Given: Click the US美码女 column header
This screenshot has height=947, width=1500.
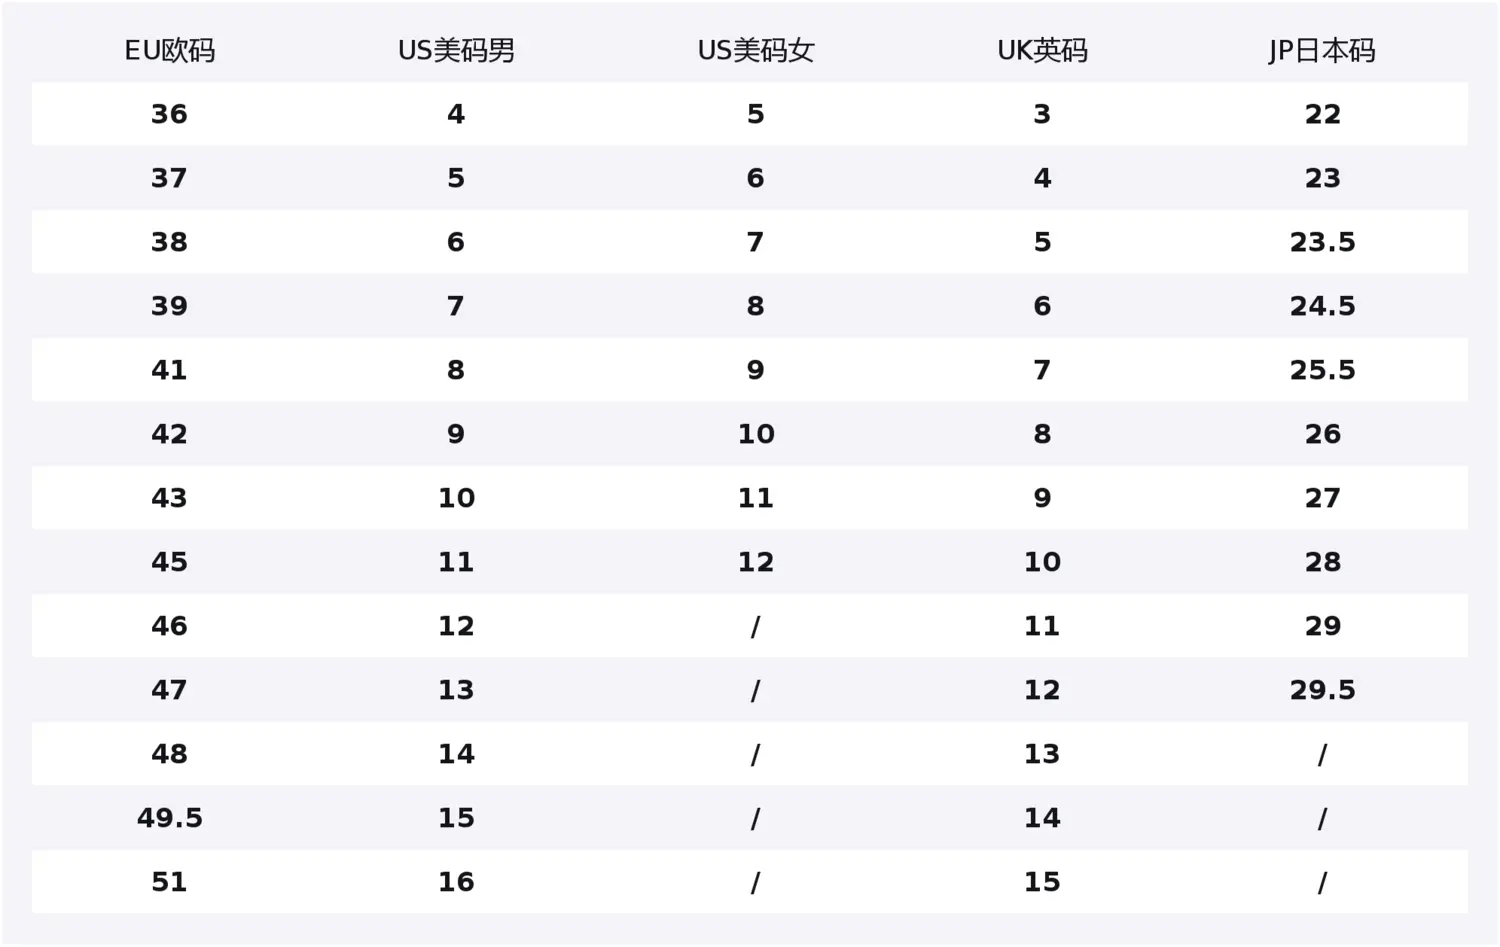Looking at the screenshot, I should [x=756, y=50].
